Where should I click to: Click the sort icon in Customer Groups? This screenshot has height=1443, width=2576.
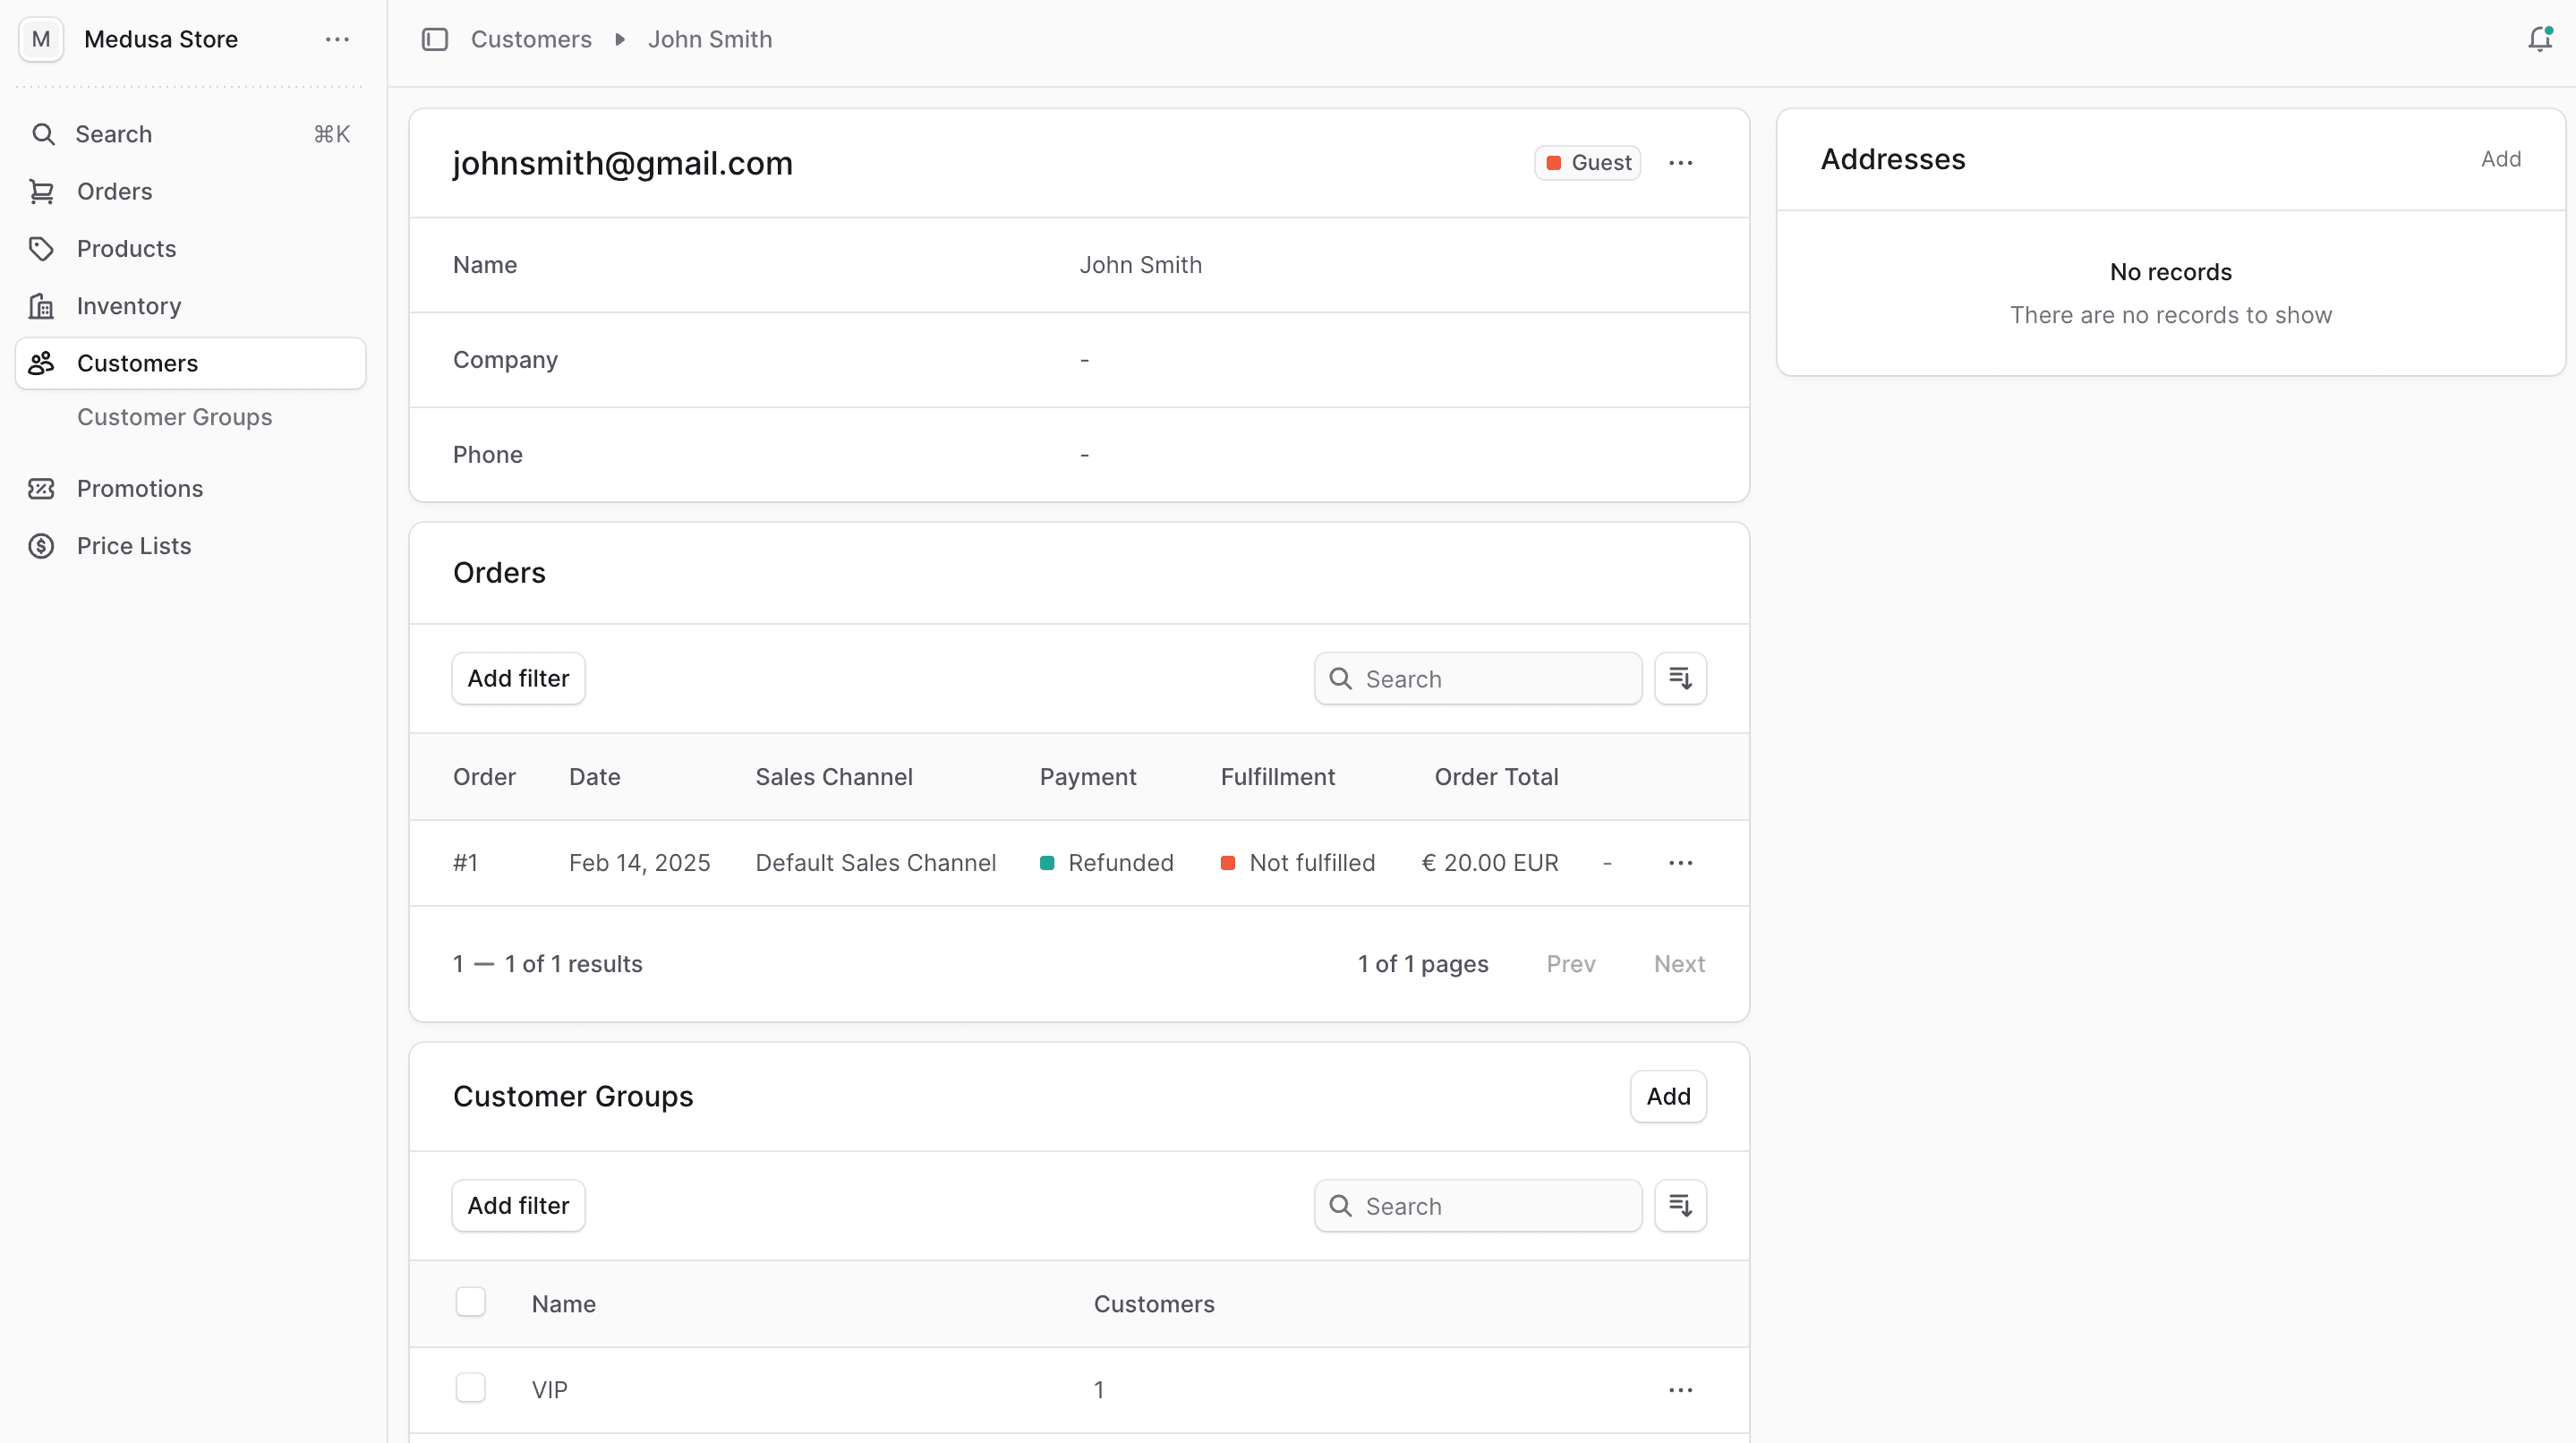coord(1680,1206)
